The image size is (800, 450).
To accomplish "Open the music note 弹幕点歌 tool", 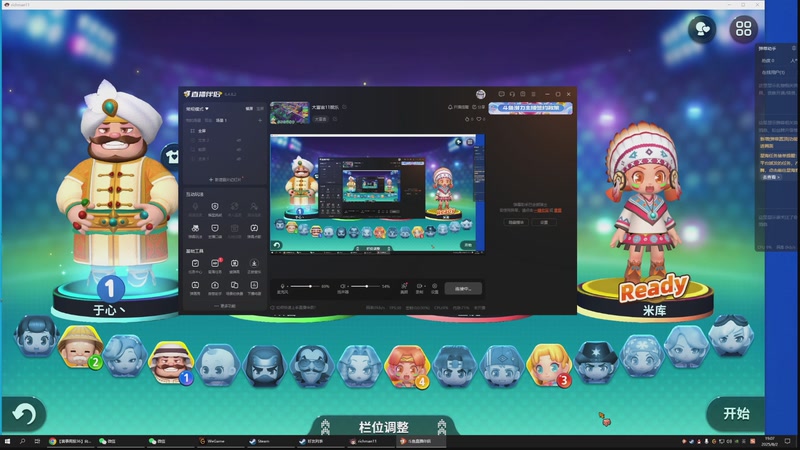I will coord(254,231).
